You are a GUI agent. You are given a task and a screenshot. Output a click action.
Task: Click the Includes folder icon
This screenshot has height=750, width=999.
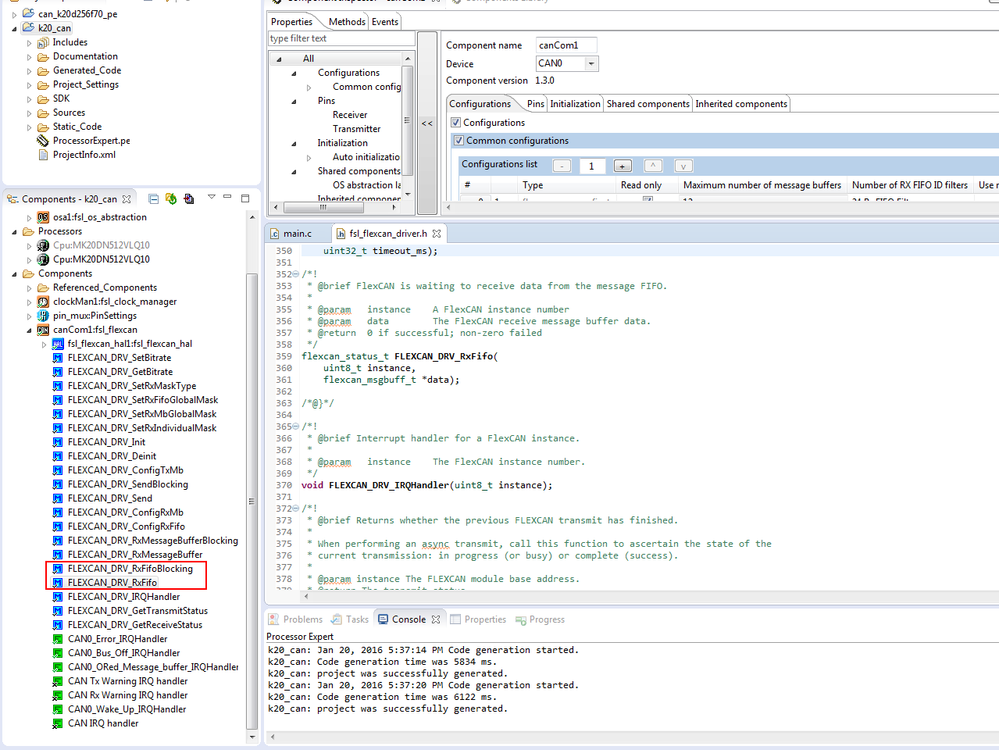[x=43, y=43]
